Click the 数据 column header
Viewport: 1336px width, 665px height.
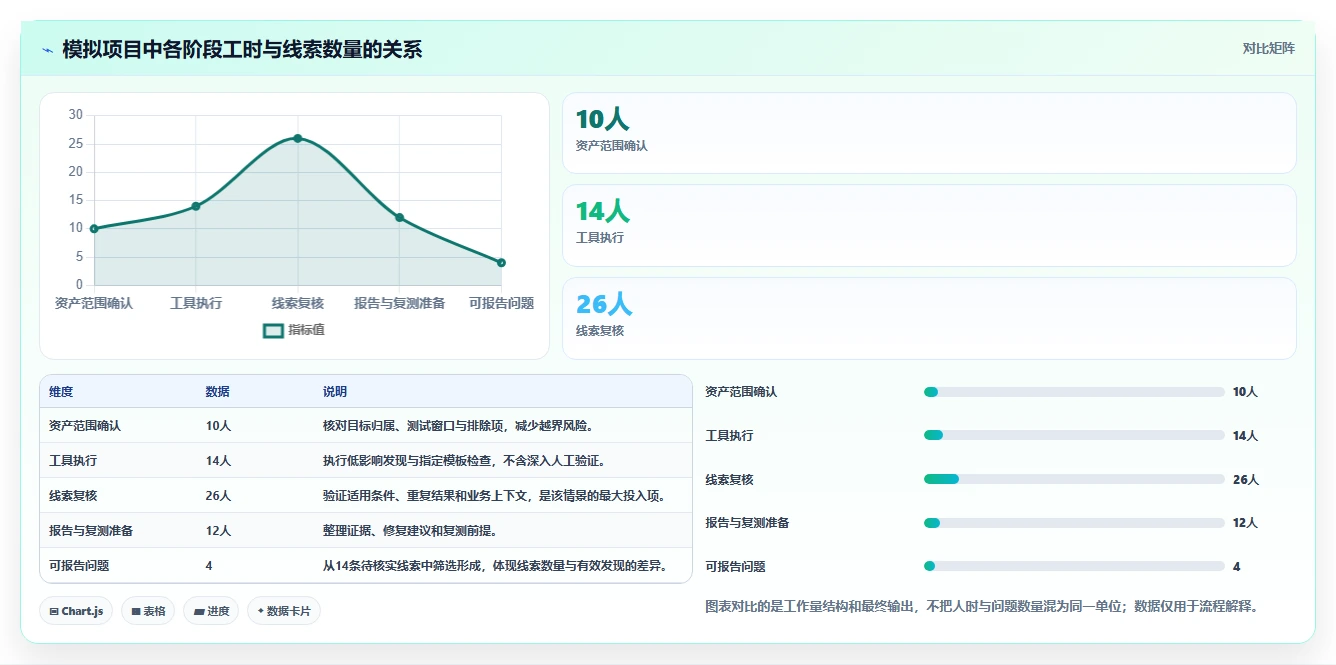[x=218, y=392]
